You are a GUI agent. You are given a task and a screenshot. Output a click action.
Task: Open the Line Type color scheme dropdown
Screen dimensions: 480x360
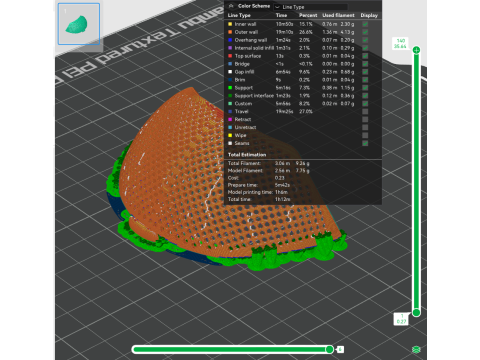[310, 7]
